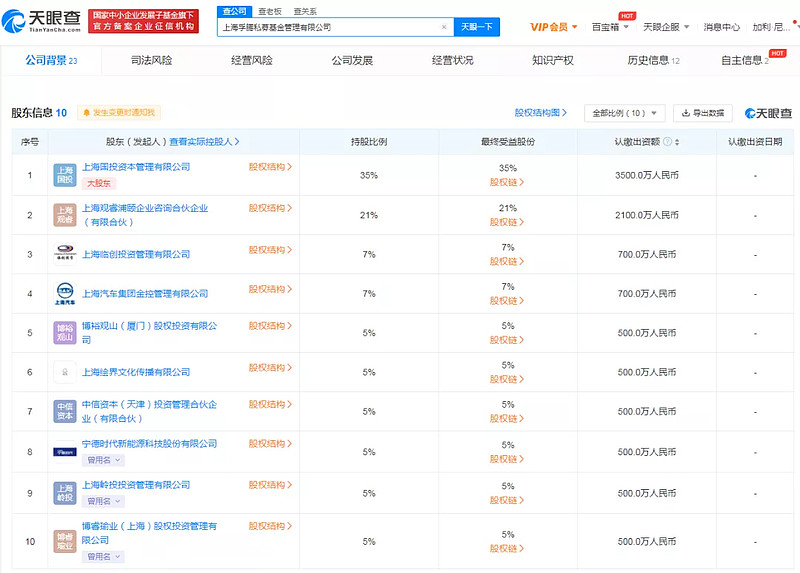Select the 自主信息 tab

click(x=744, y=60)
